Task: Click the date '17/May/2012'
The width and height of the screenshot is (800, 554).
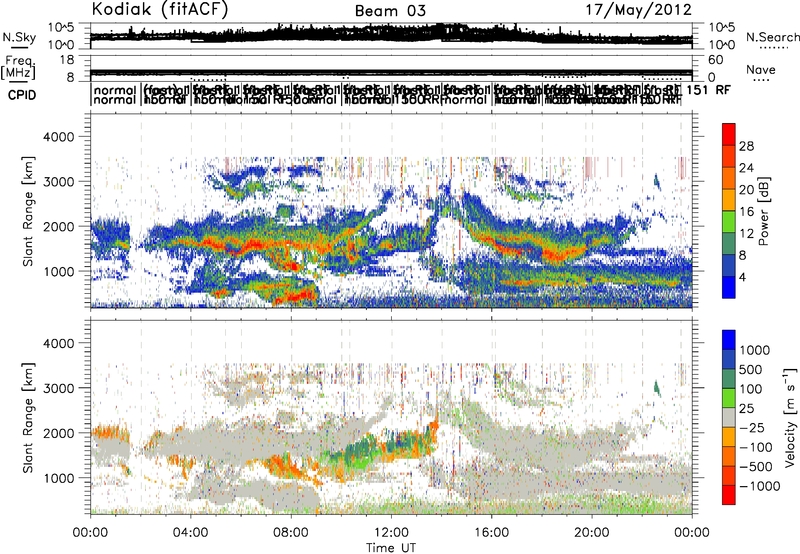Action: (638, 9)
